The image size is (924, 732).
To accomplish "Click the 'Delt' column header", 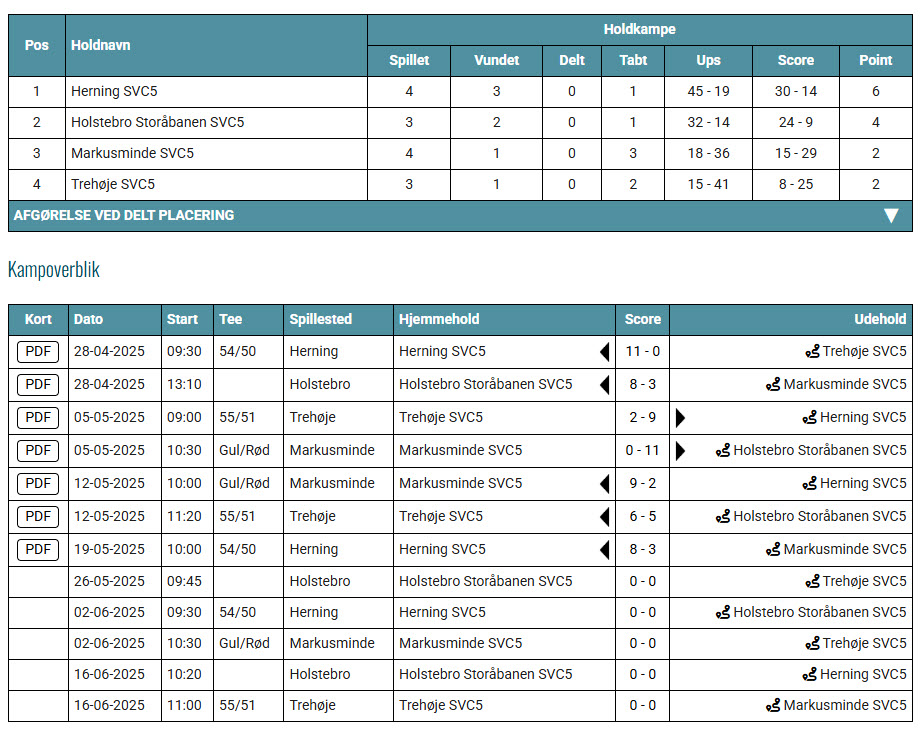I will coord(572,61).
